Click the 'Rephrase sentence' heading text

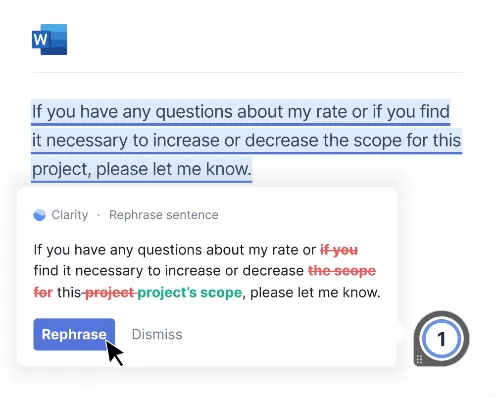[164, 215]
